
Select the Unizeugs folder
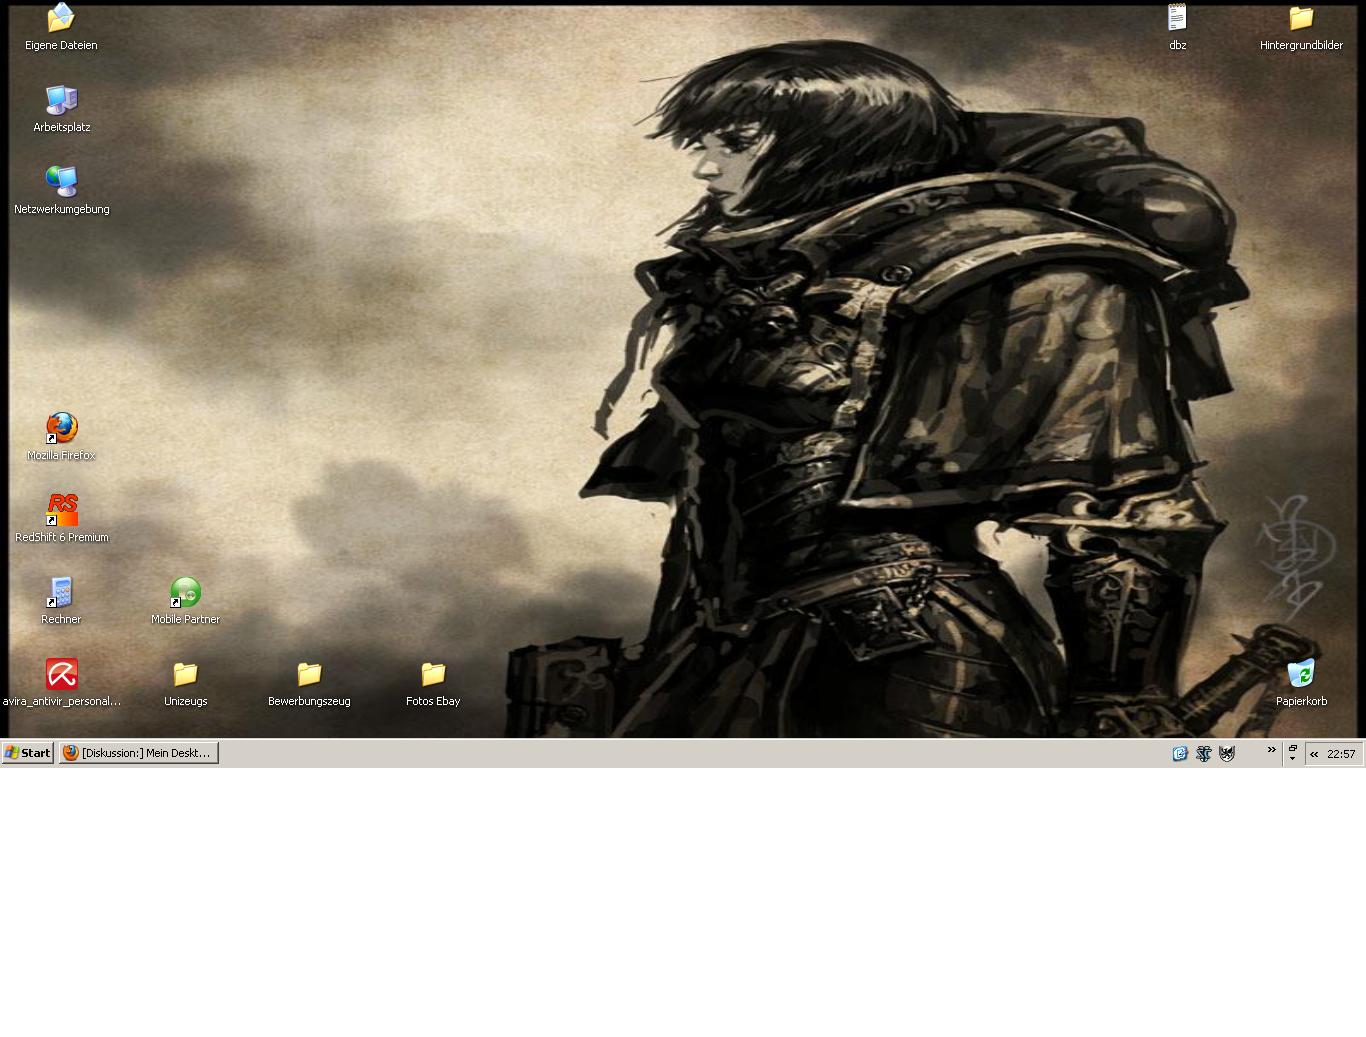[185, 674]
